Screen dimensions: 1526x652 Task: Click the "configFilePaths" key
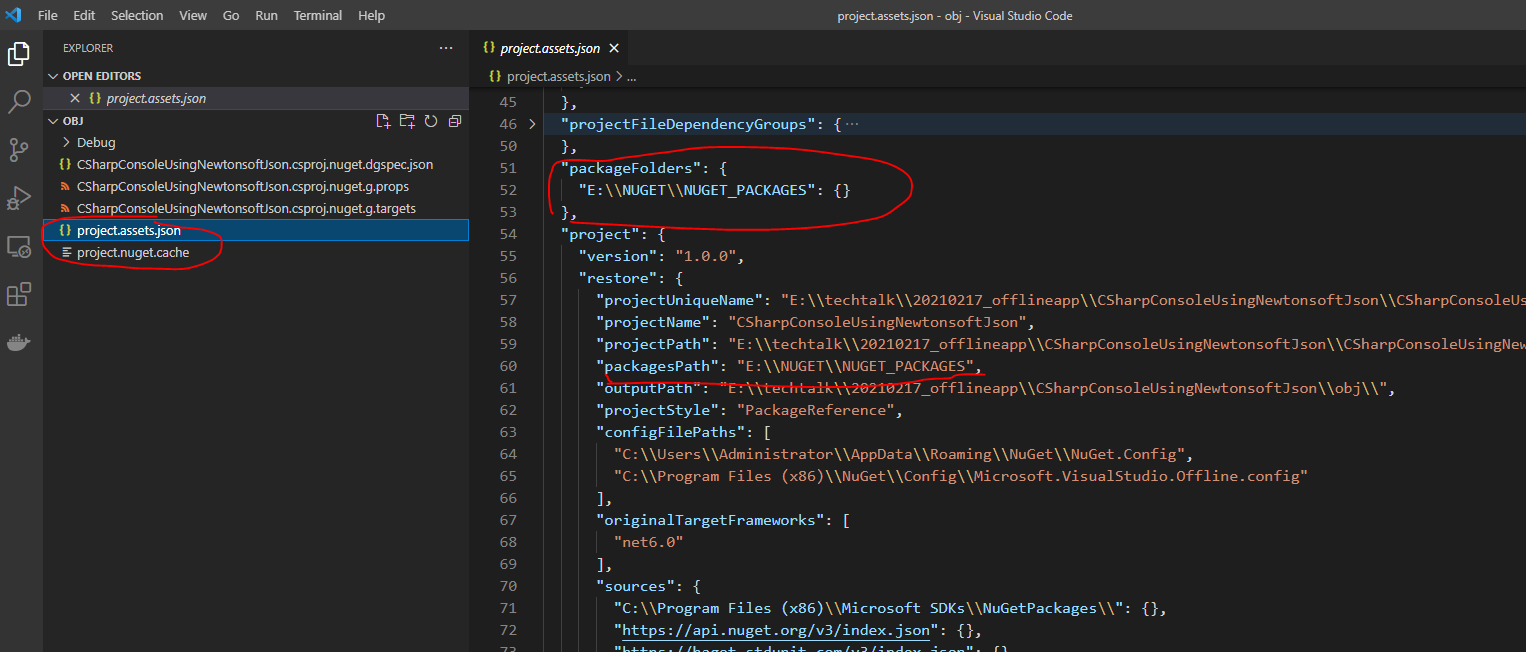click(x=670, y=432)
